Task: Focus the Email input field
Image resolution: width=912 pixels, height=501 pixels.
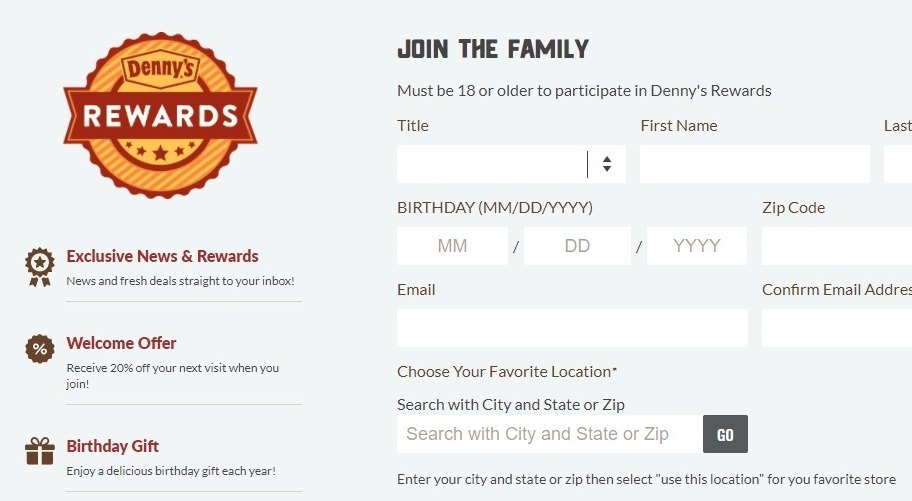Action: 572,328
